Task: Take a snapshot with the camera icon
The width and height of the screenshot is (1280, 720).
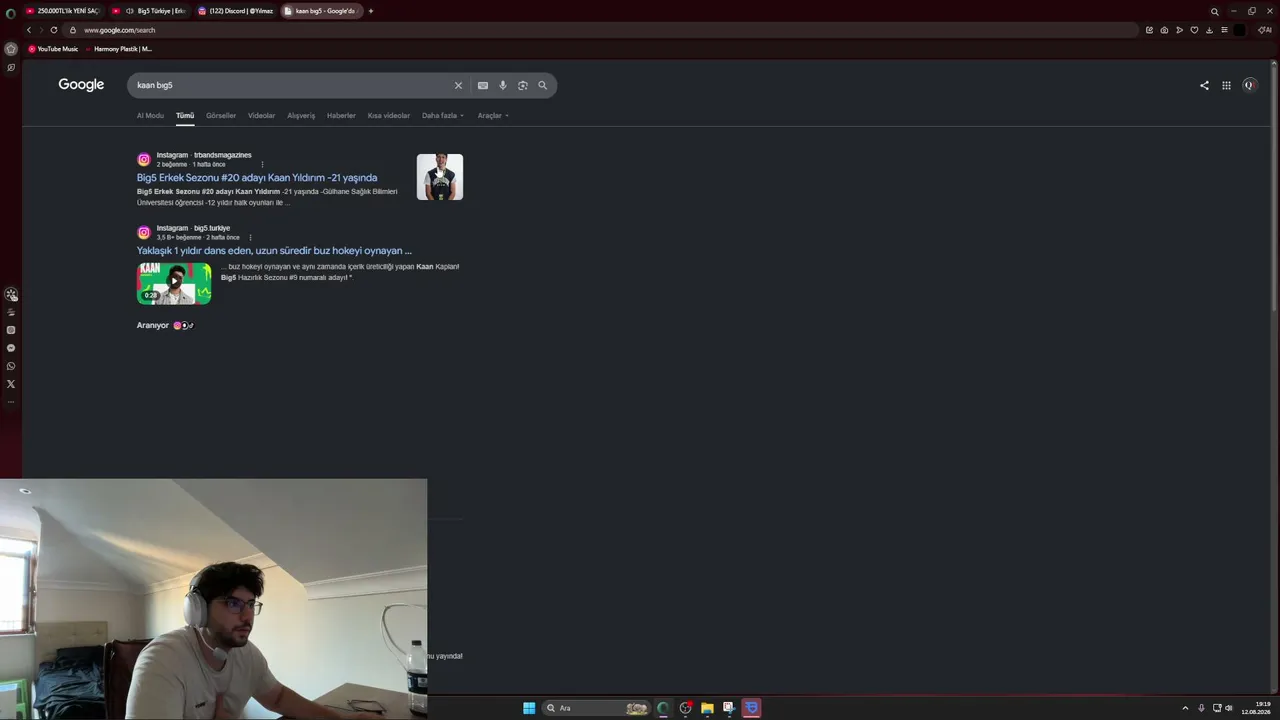Action: point(1164,30)
